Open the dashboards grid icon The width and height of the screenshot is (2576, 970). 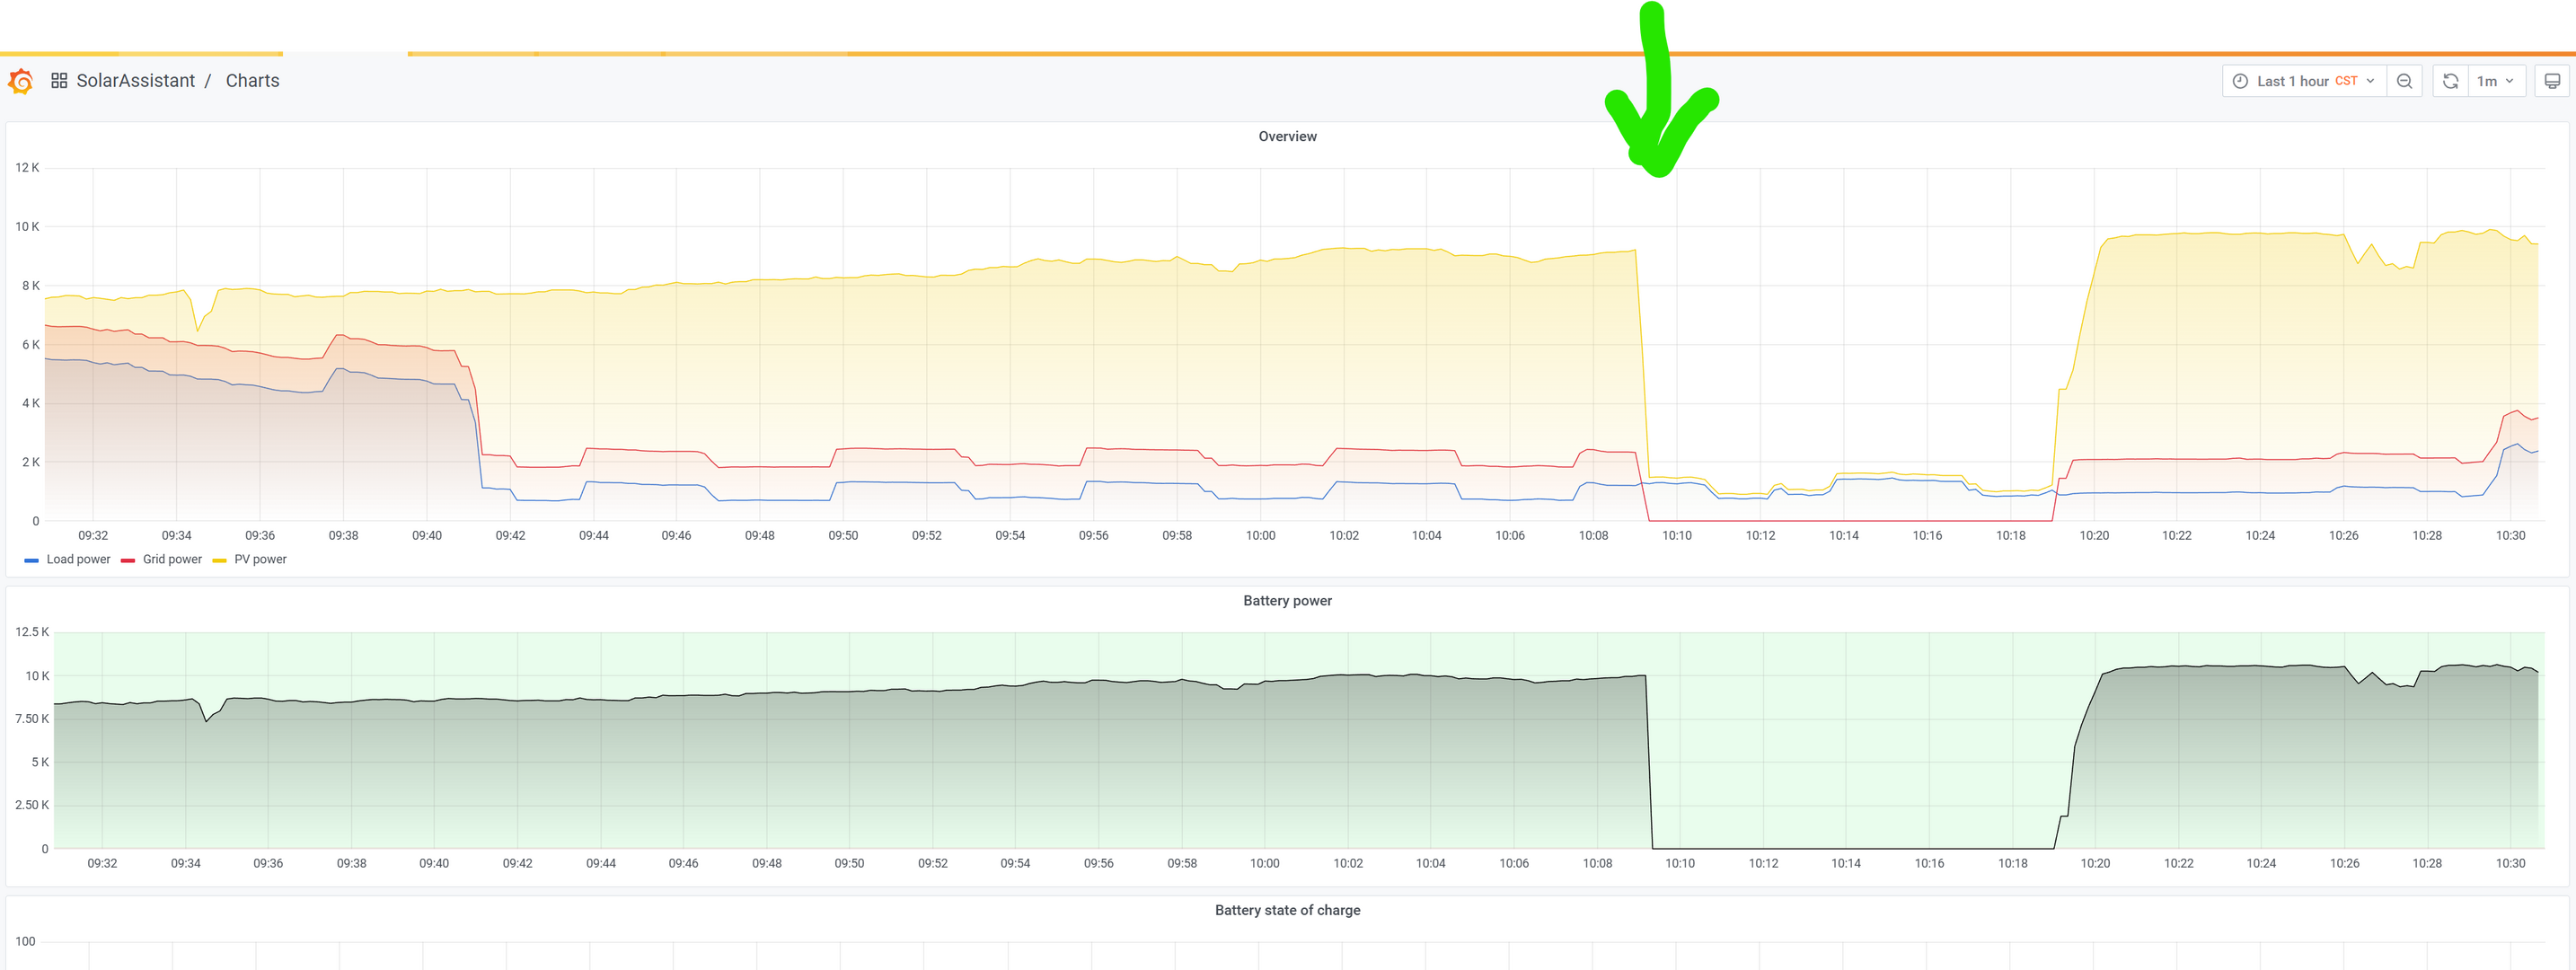(59, 81)
